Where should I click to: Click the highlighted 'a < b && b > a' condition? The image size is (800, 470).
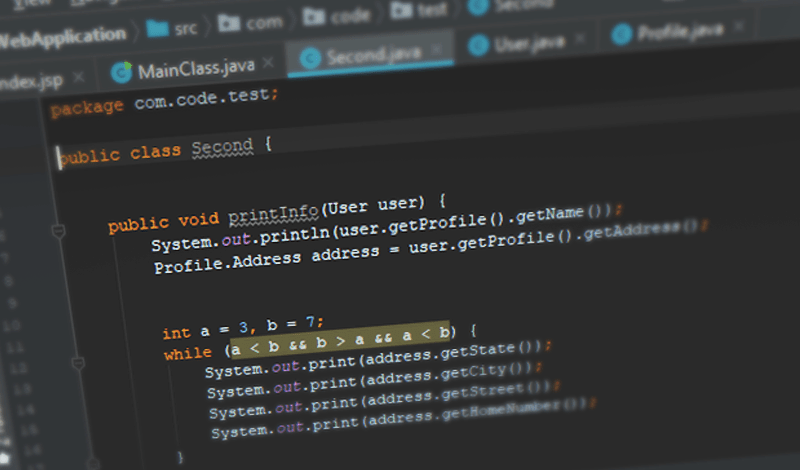[341, 339]
